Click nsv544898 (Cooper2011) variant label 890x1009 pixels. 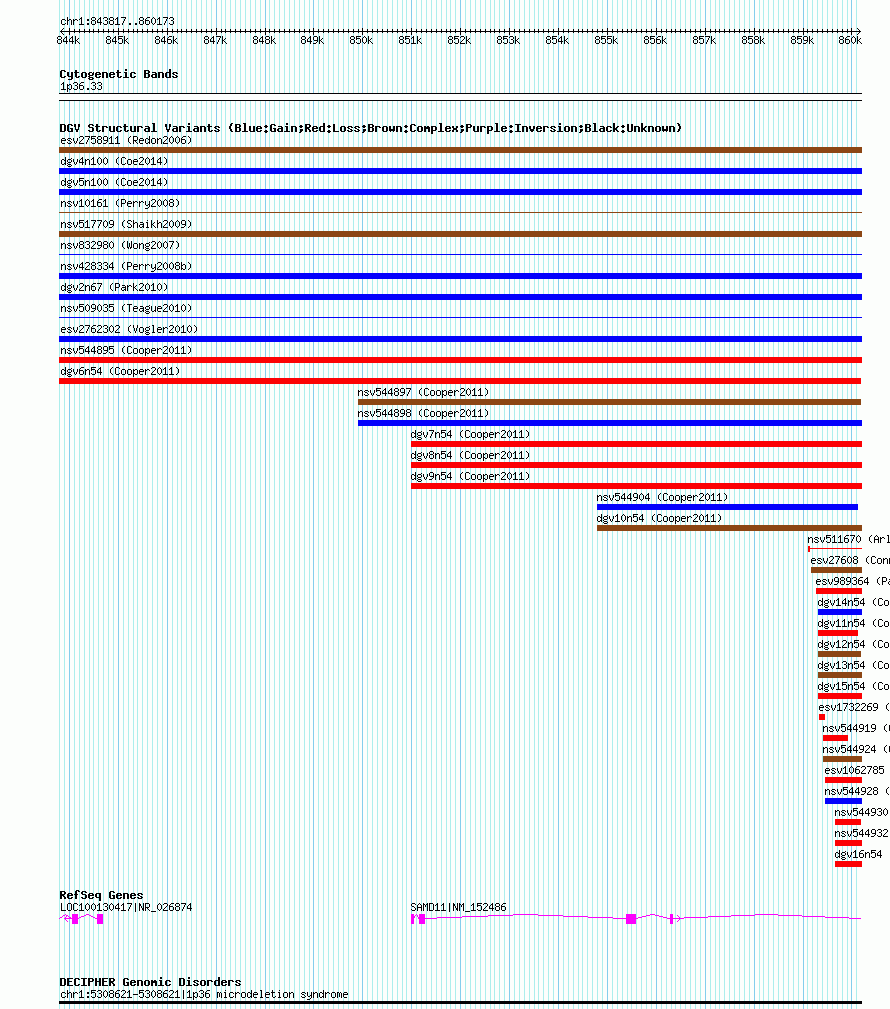pyautogui.click(x=423, y=413)
